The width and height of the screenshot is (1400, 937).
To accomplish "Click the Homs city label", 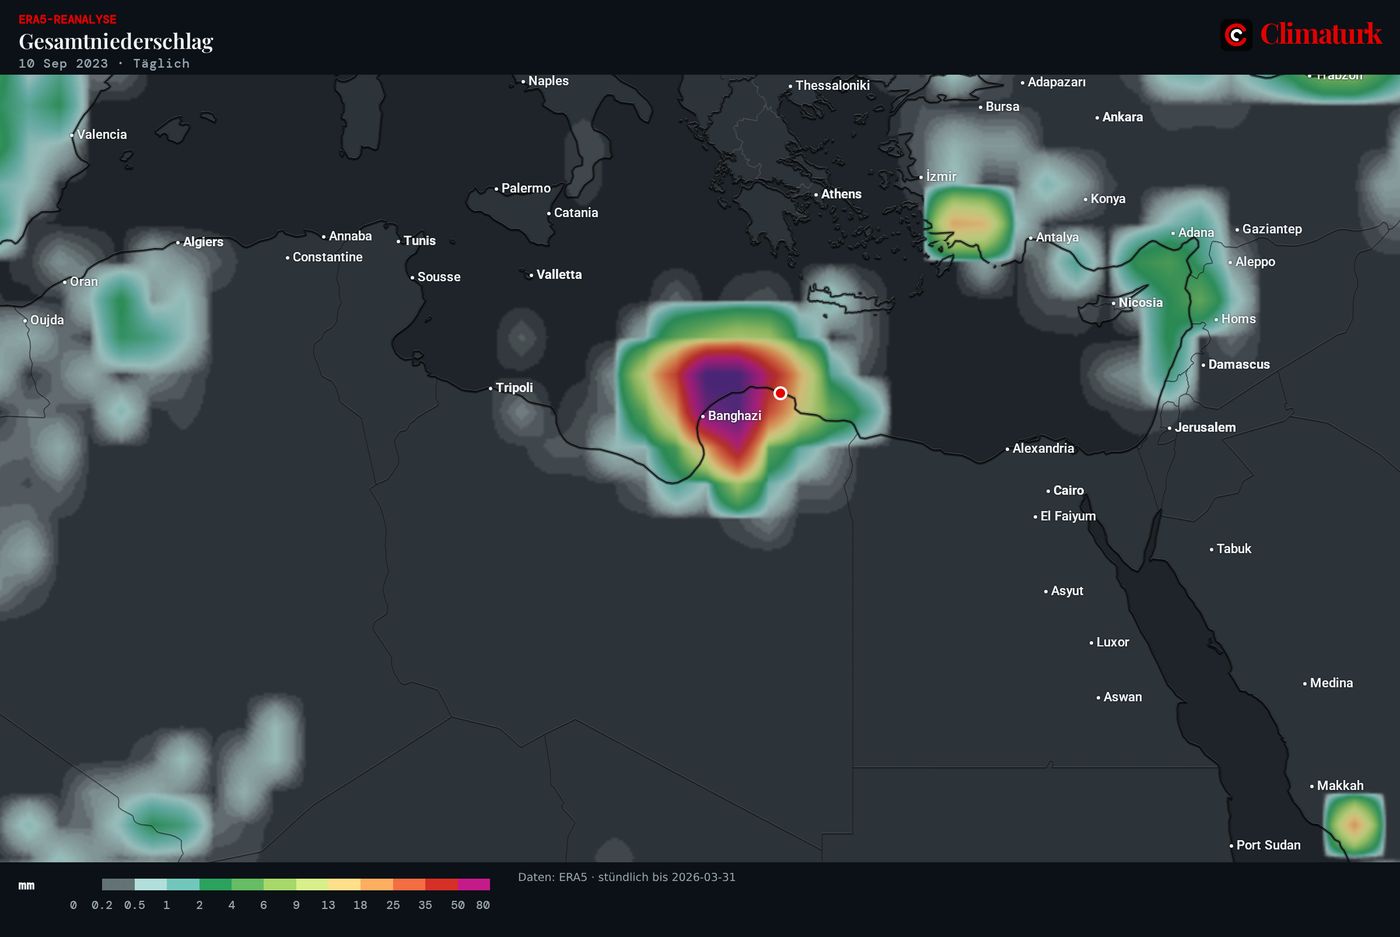I will 1238,319.
